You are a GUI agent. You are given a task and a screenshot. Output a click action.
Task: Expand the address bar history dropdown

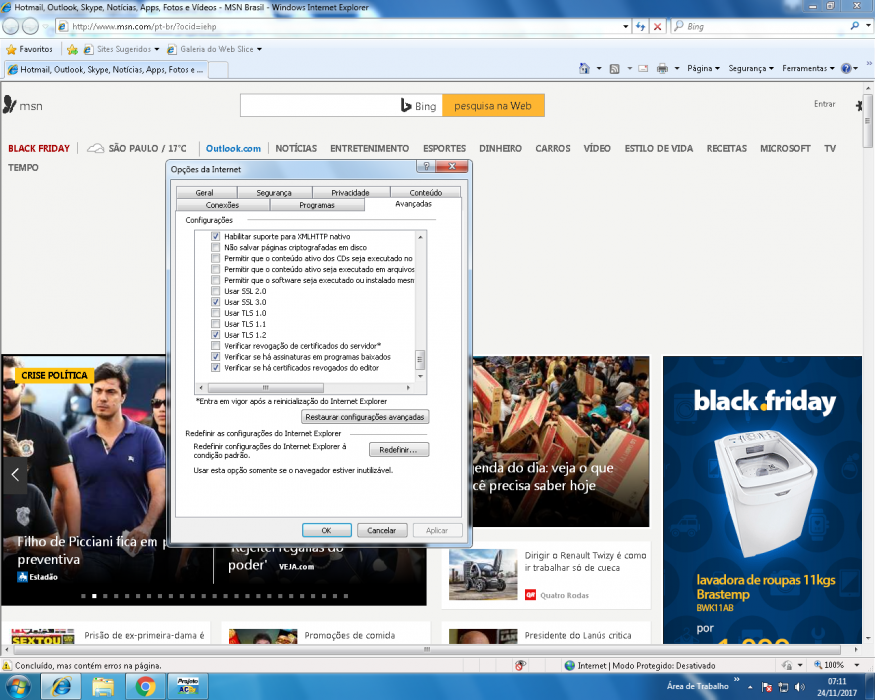coord(626,26)
